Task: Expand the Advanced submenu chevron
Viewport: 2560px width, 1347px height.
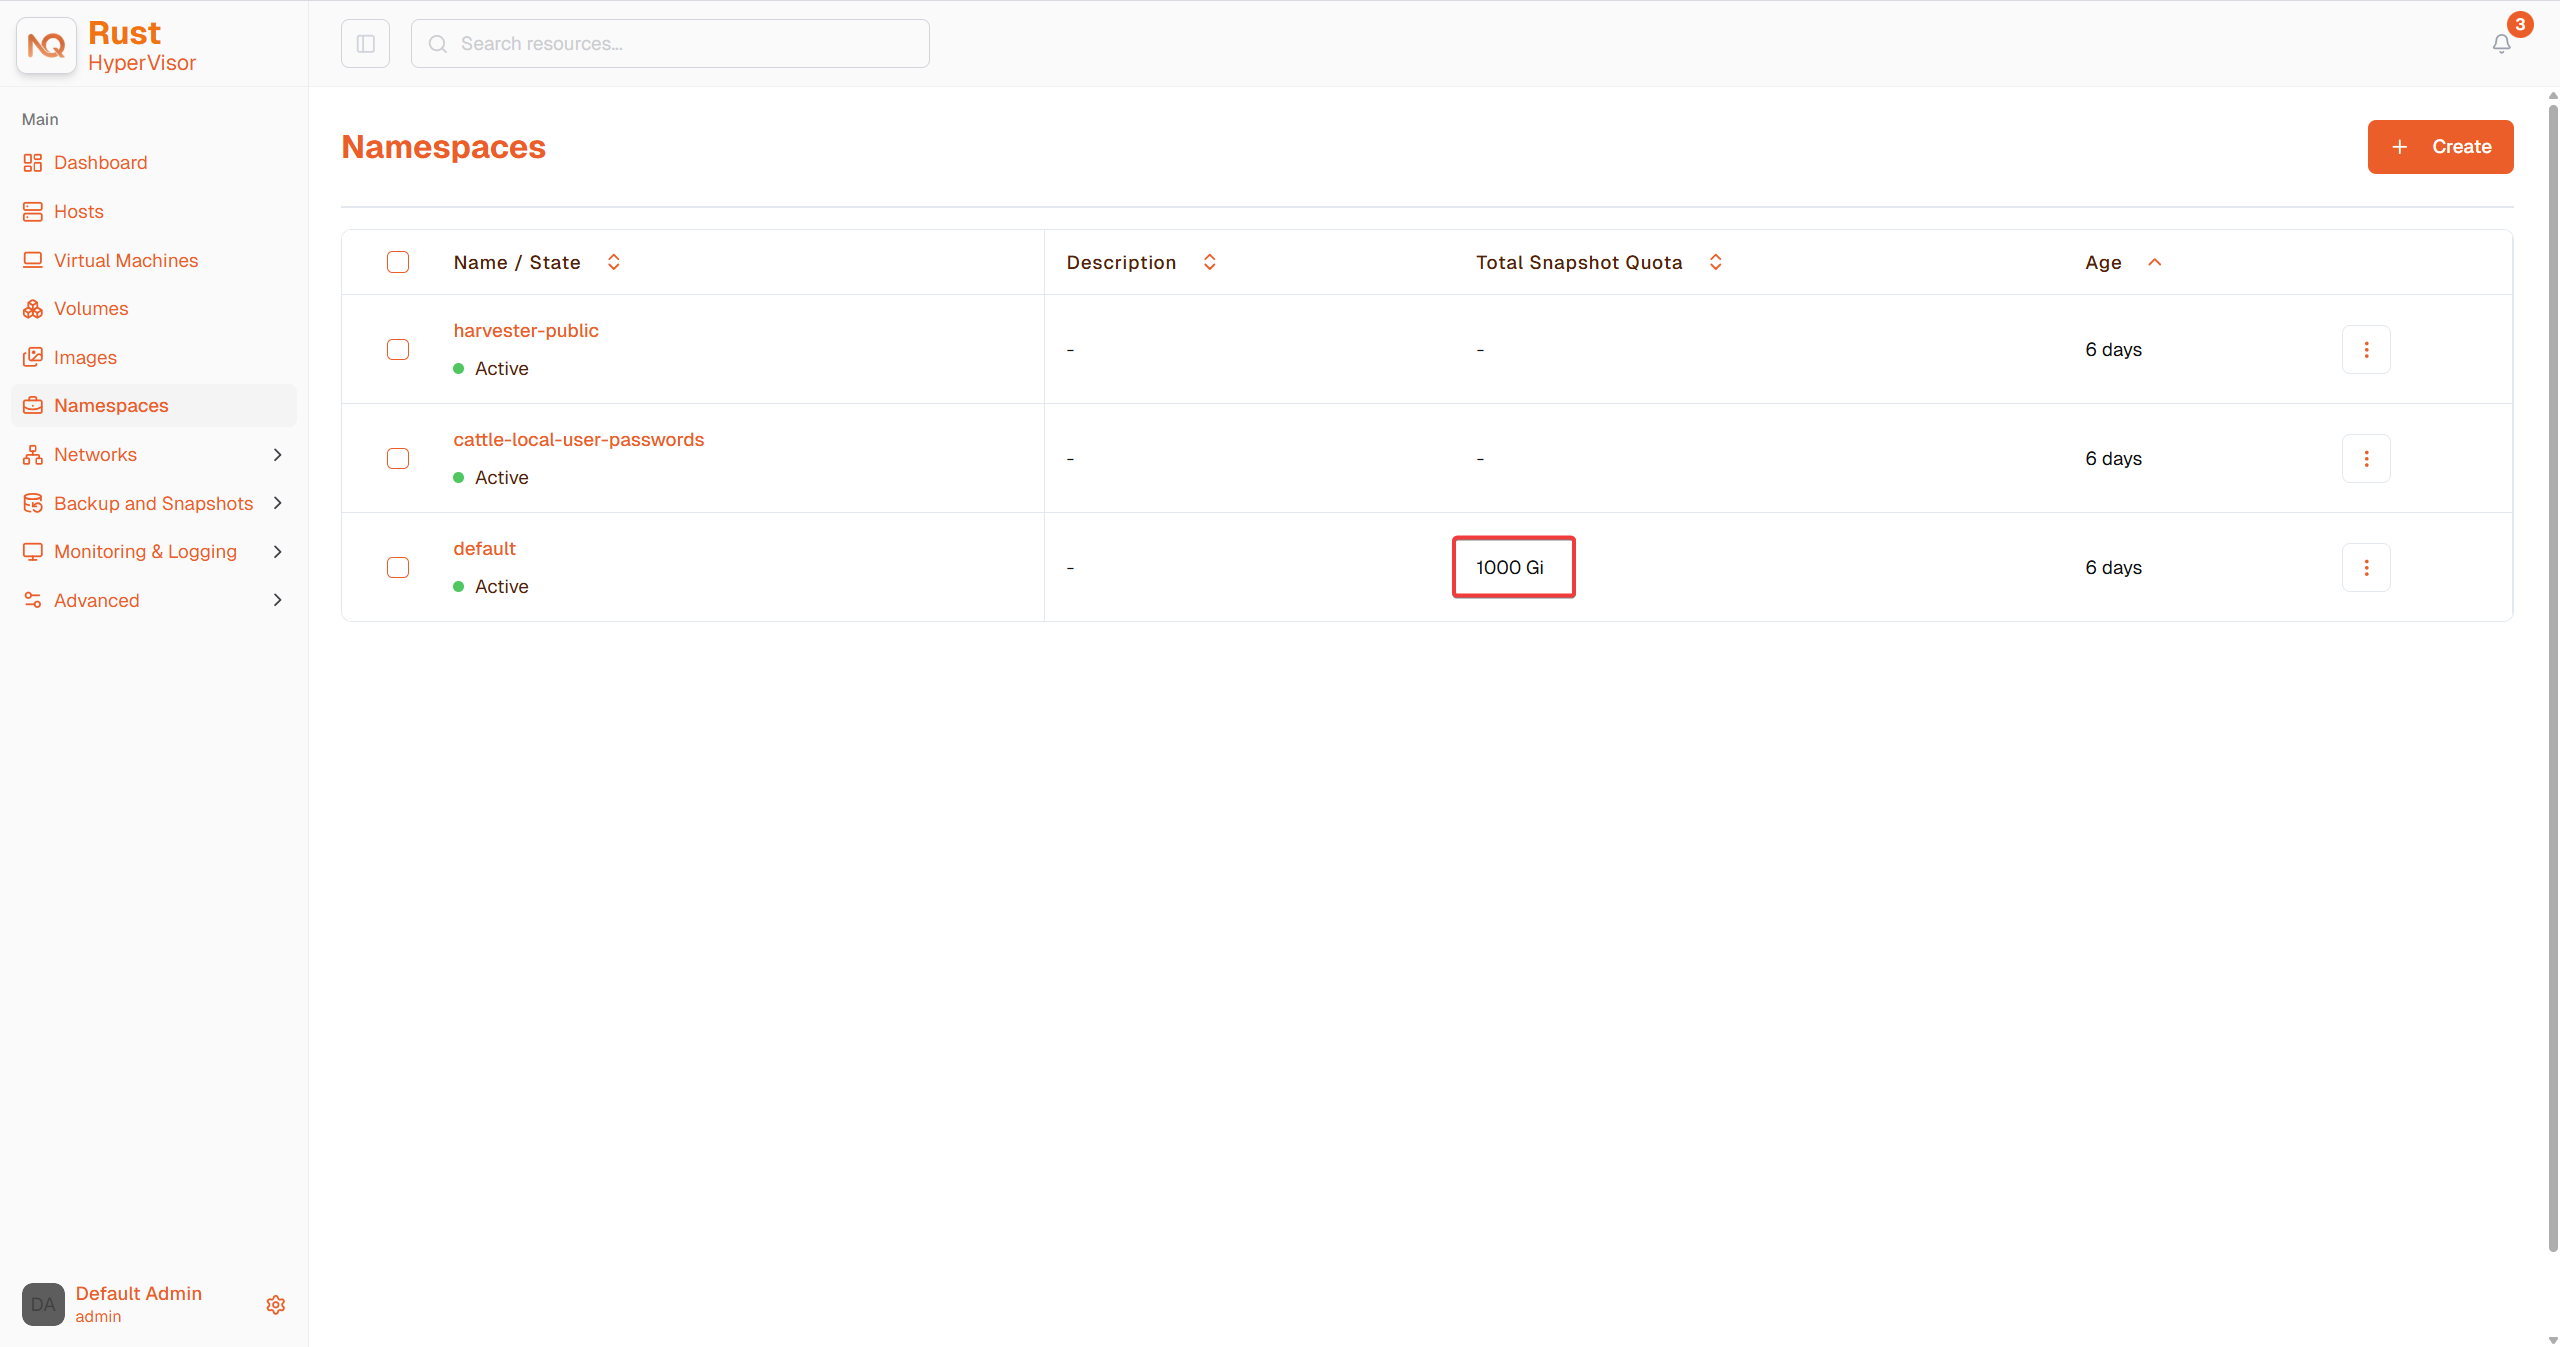Action: point(278,600)
